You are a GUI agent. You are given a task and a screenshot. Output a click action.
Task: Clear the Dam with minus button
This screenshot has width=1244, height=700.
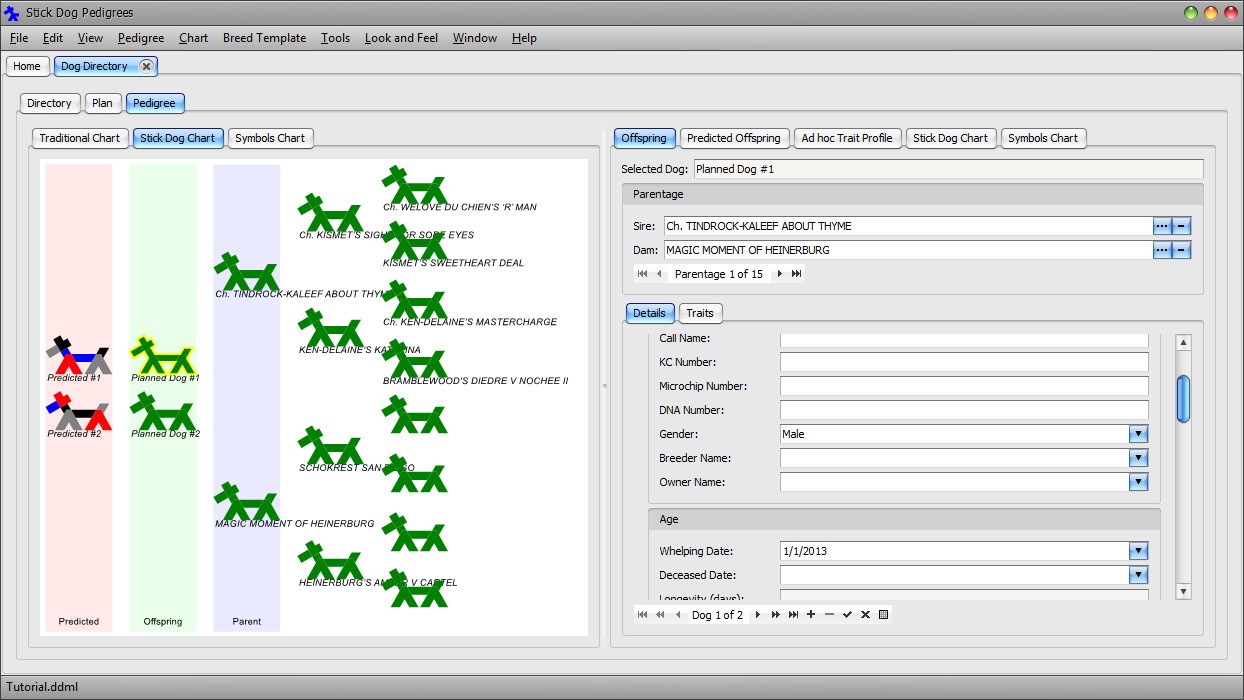pos(1181,250)
